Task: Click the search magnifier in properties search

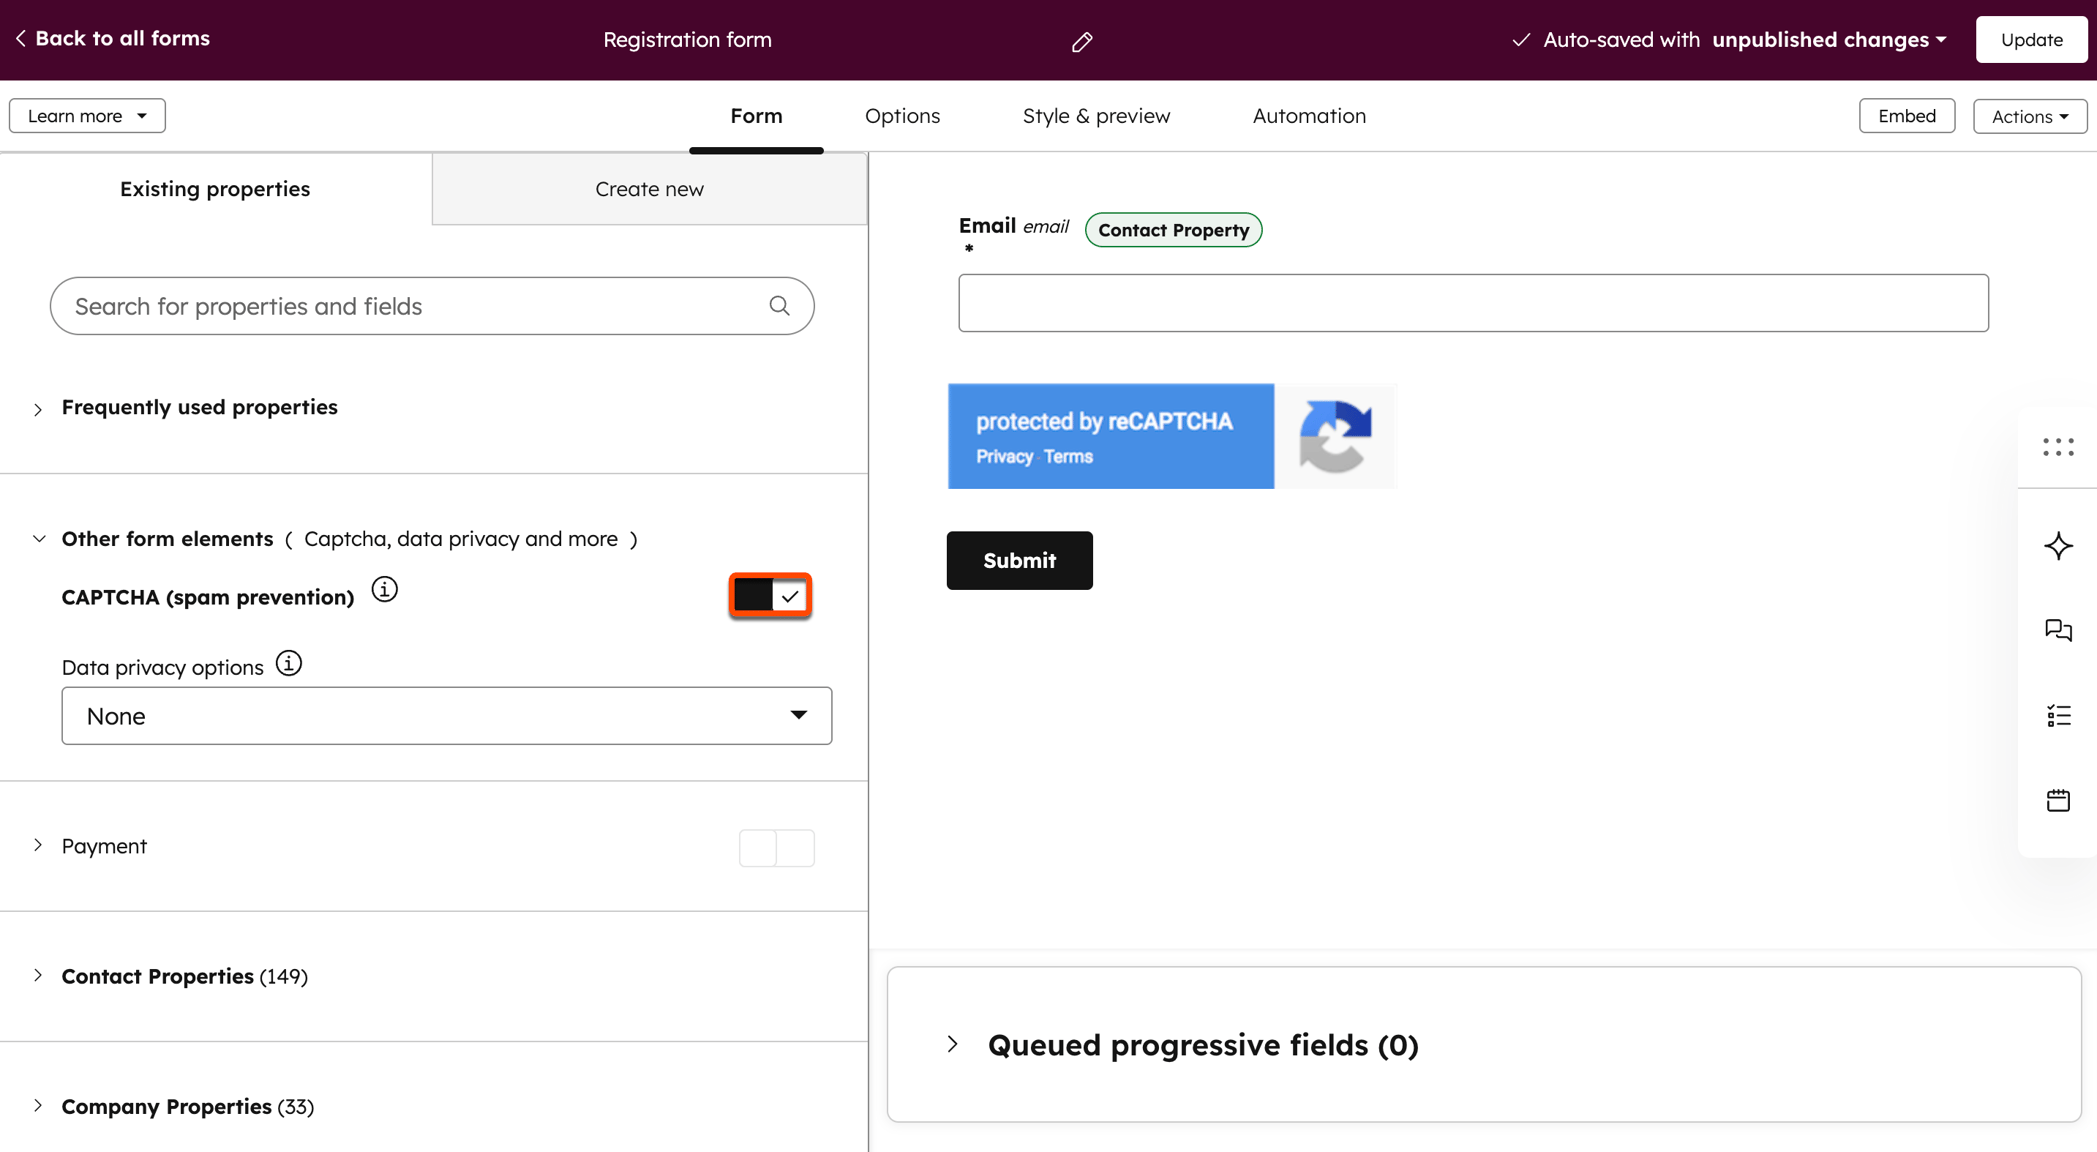Action: point(779,305)
